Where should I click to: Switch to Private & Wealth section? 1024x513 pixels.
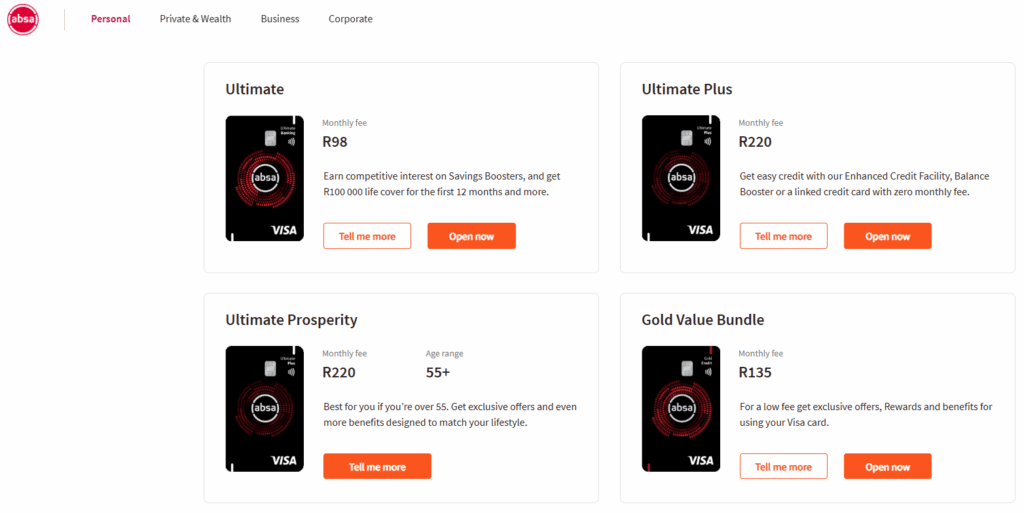click(195, 19)
